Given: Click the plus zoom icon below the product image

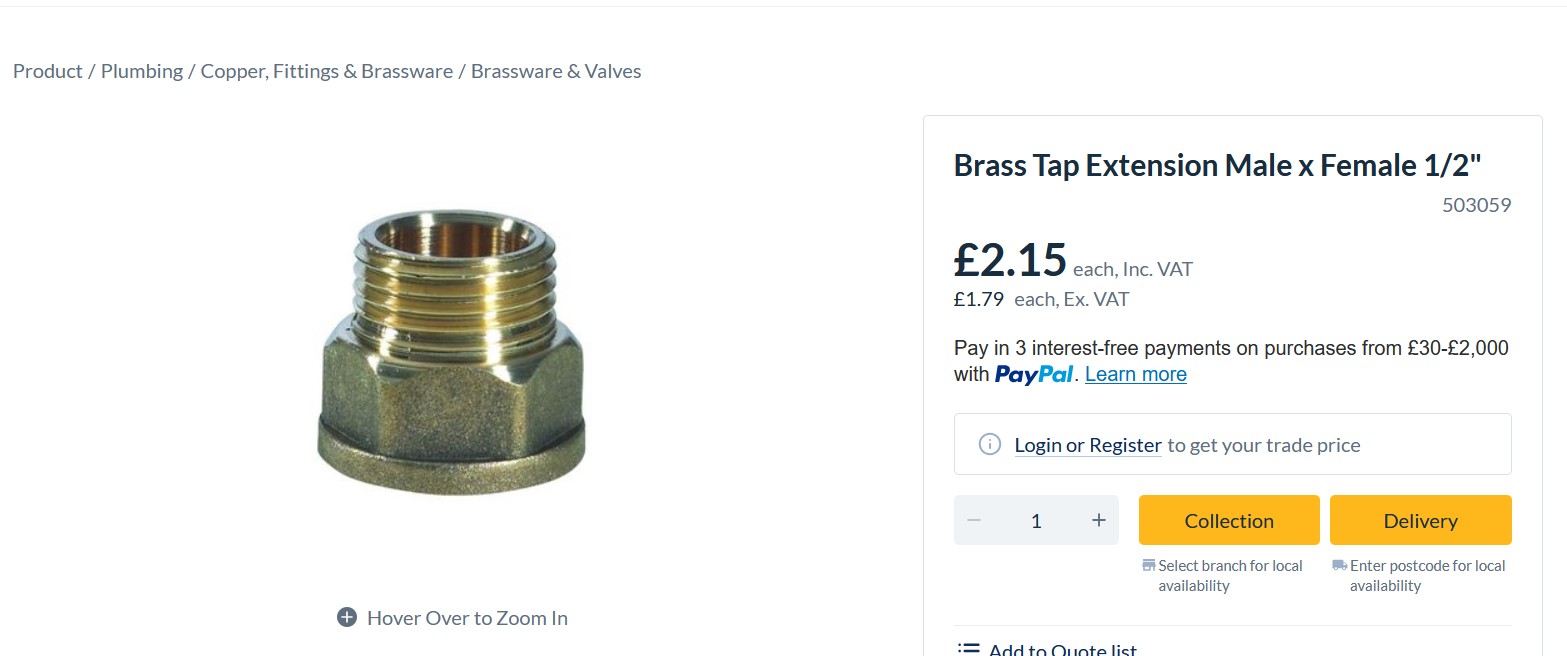Looking at the screenshot, I should coord(346,617).
